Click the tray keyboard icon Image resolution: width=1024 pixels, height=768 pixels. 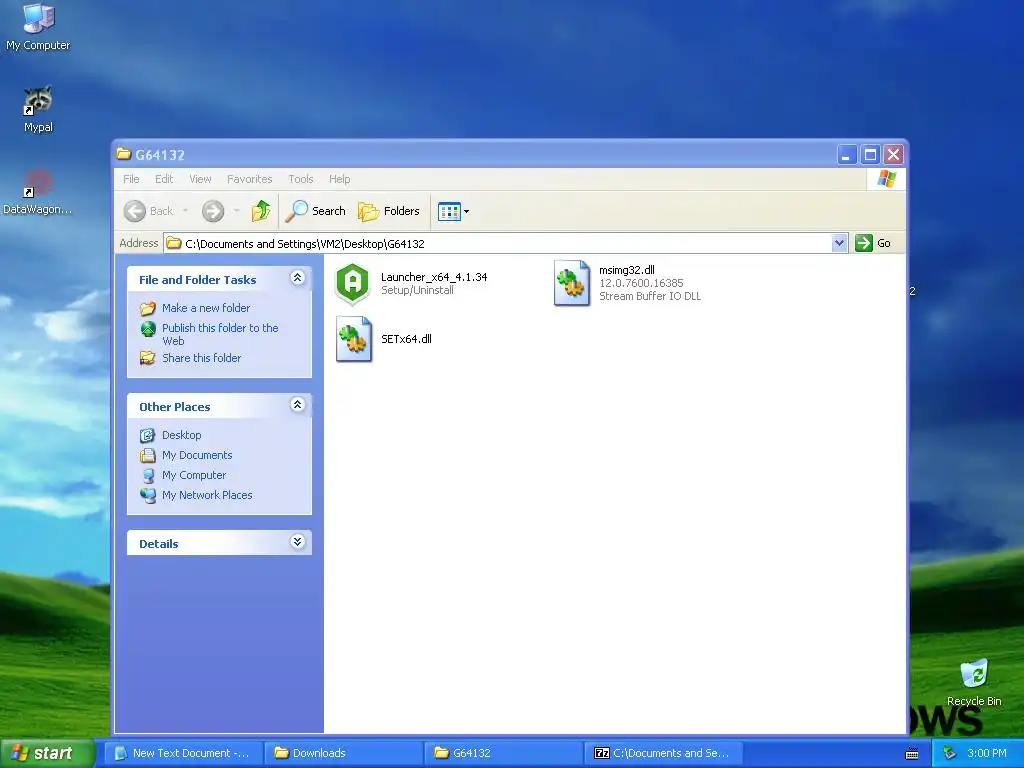pos(912,754)
